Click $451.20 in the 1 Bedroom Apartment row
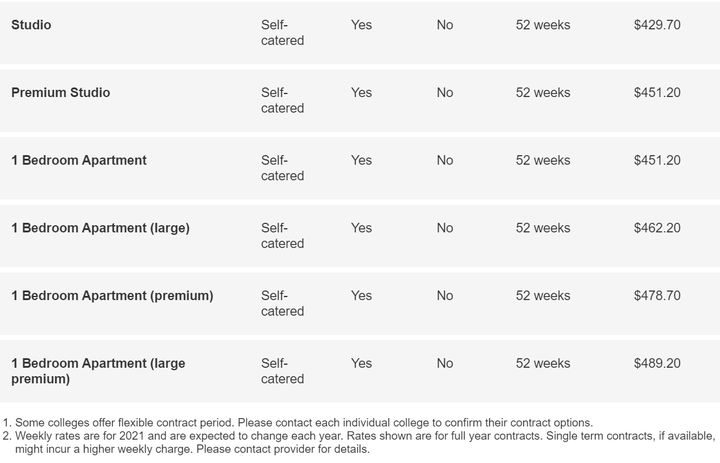Image resolution: width=720 pixels, height=463 pixels. (x=657, y=160)
